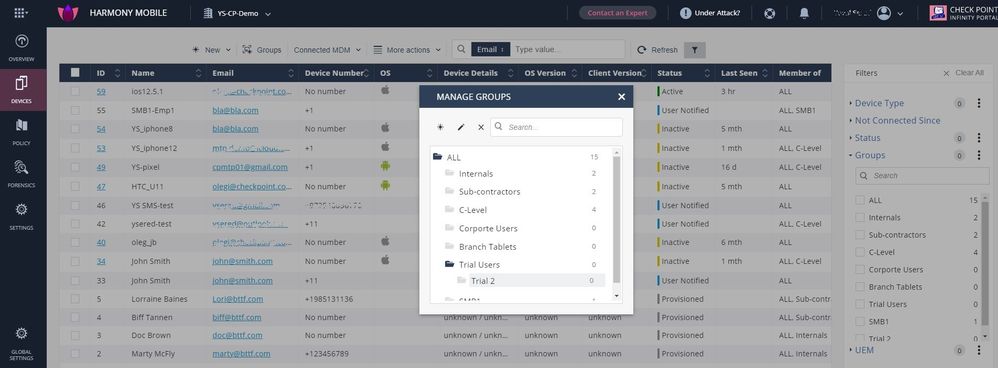Viewport: 998px width, 368px height.
Task: Open Device Type filter options menu
Action: pos(979,103)
